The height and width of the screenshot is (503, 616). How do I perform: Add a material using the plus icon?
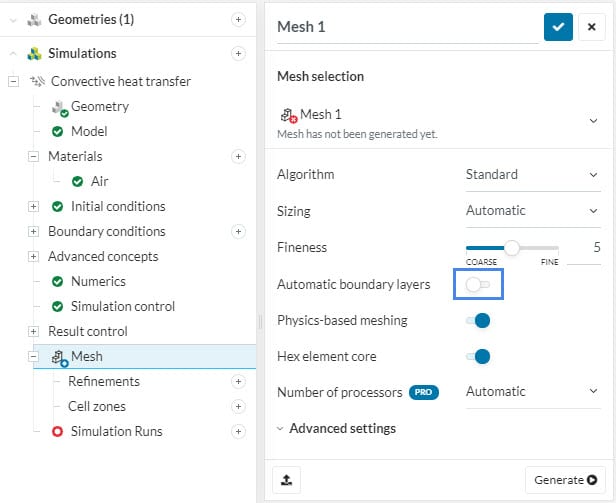[x=238, y=156]
